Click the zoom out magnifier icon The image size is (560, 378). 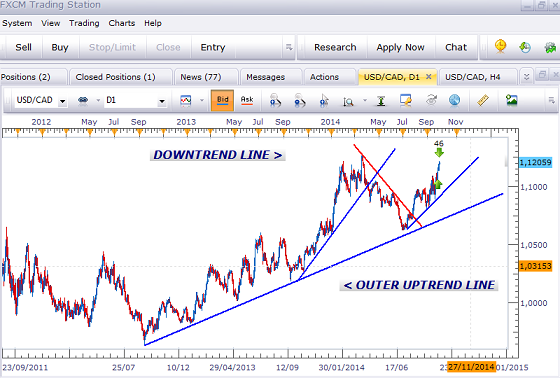point(300,100)
